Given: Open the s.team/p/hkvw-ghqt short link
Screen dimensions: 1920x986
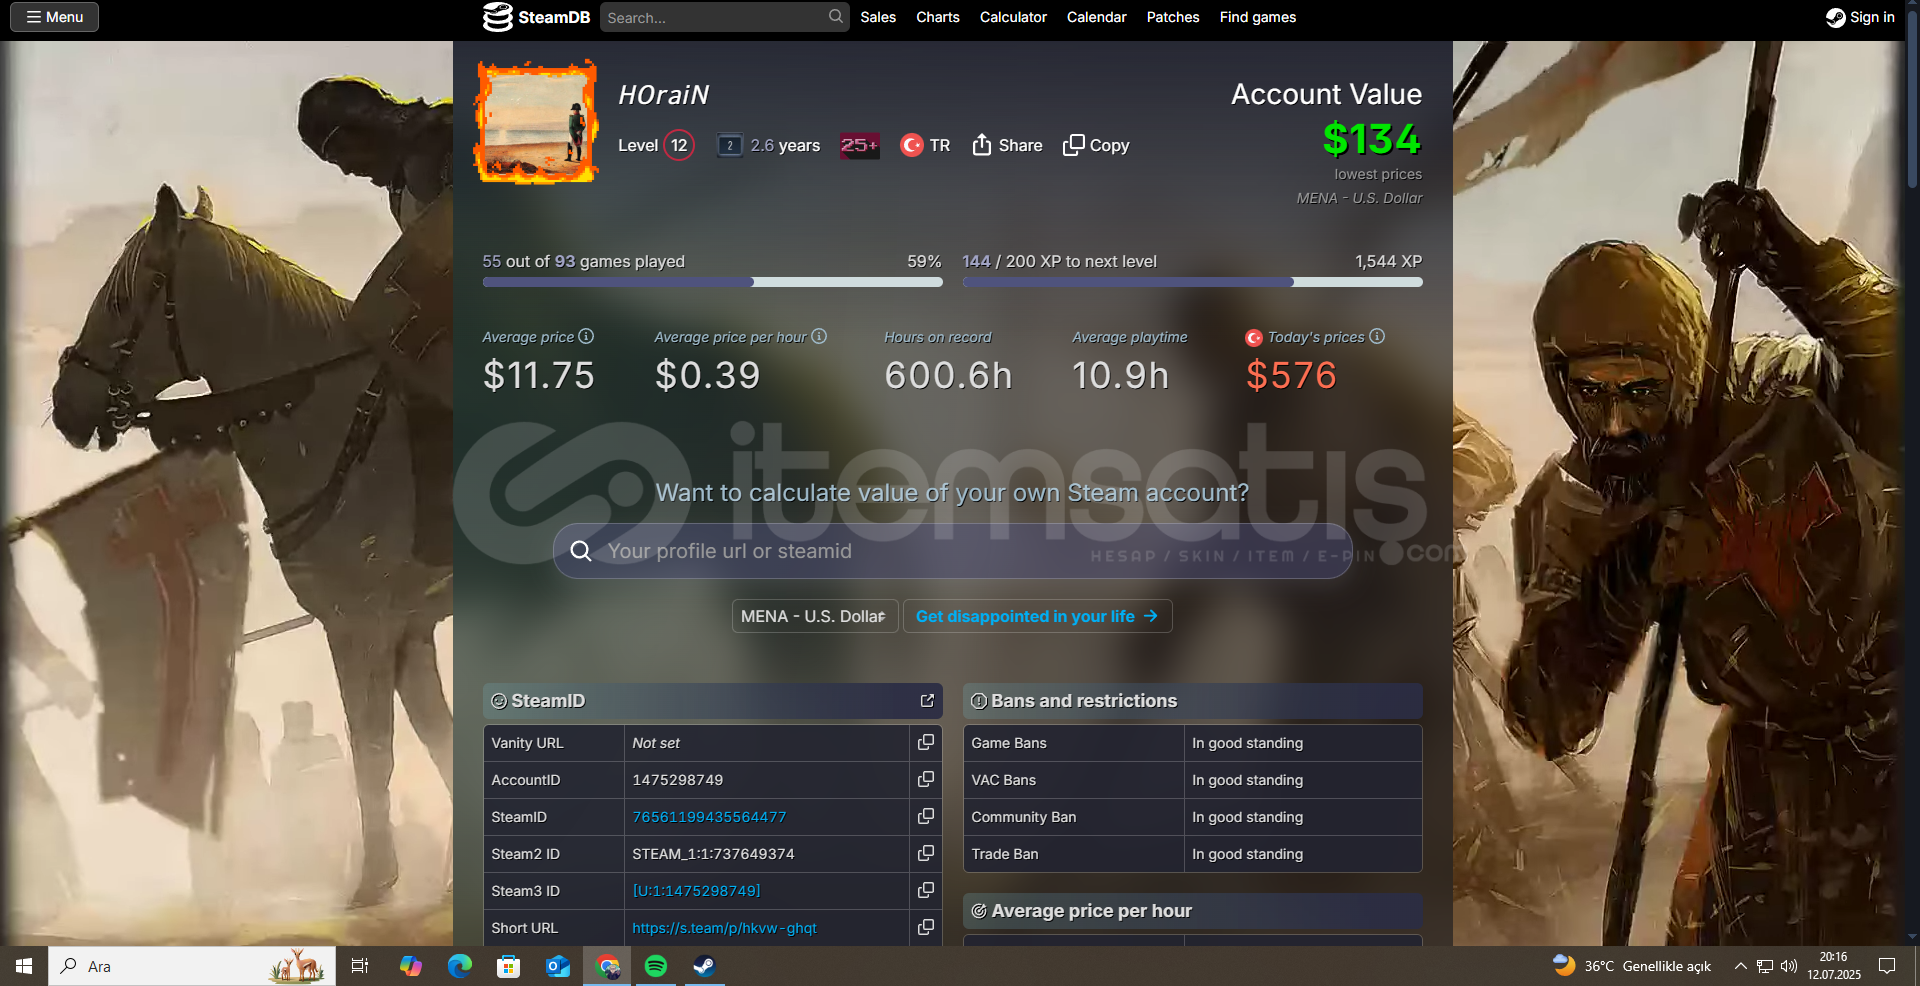Looking at the screenshot, I should click(724, 928).
